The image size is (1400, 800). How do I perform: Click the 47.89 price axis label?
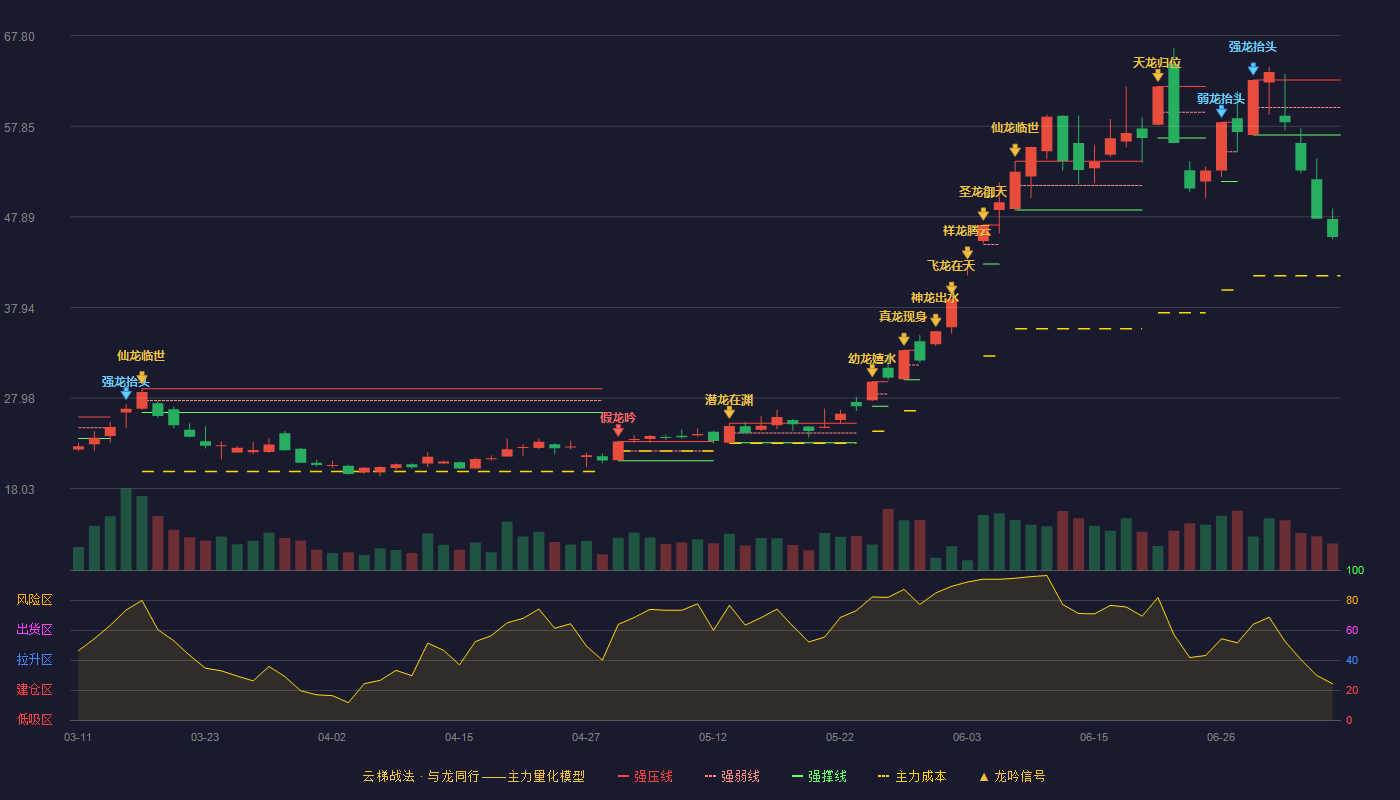click(x=19, y=218)
